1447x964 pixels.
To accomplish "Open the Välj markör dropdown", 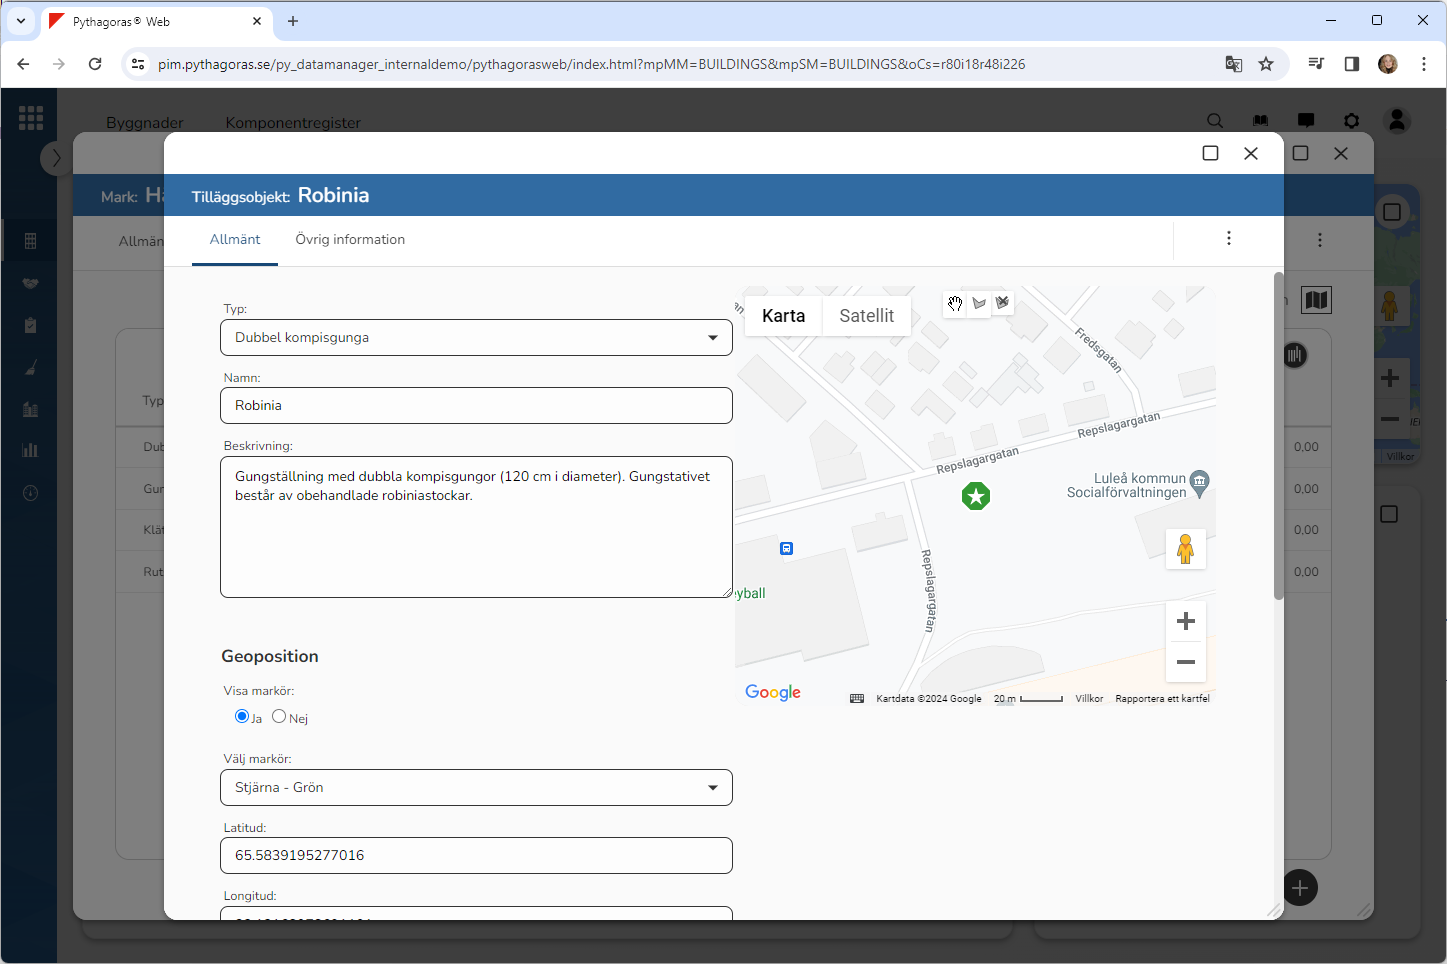I will point(476,788).
